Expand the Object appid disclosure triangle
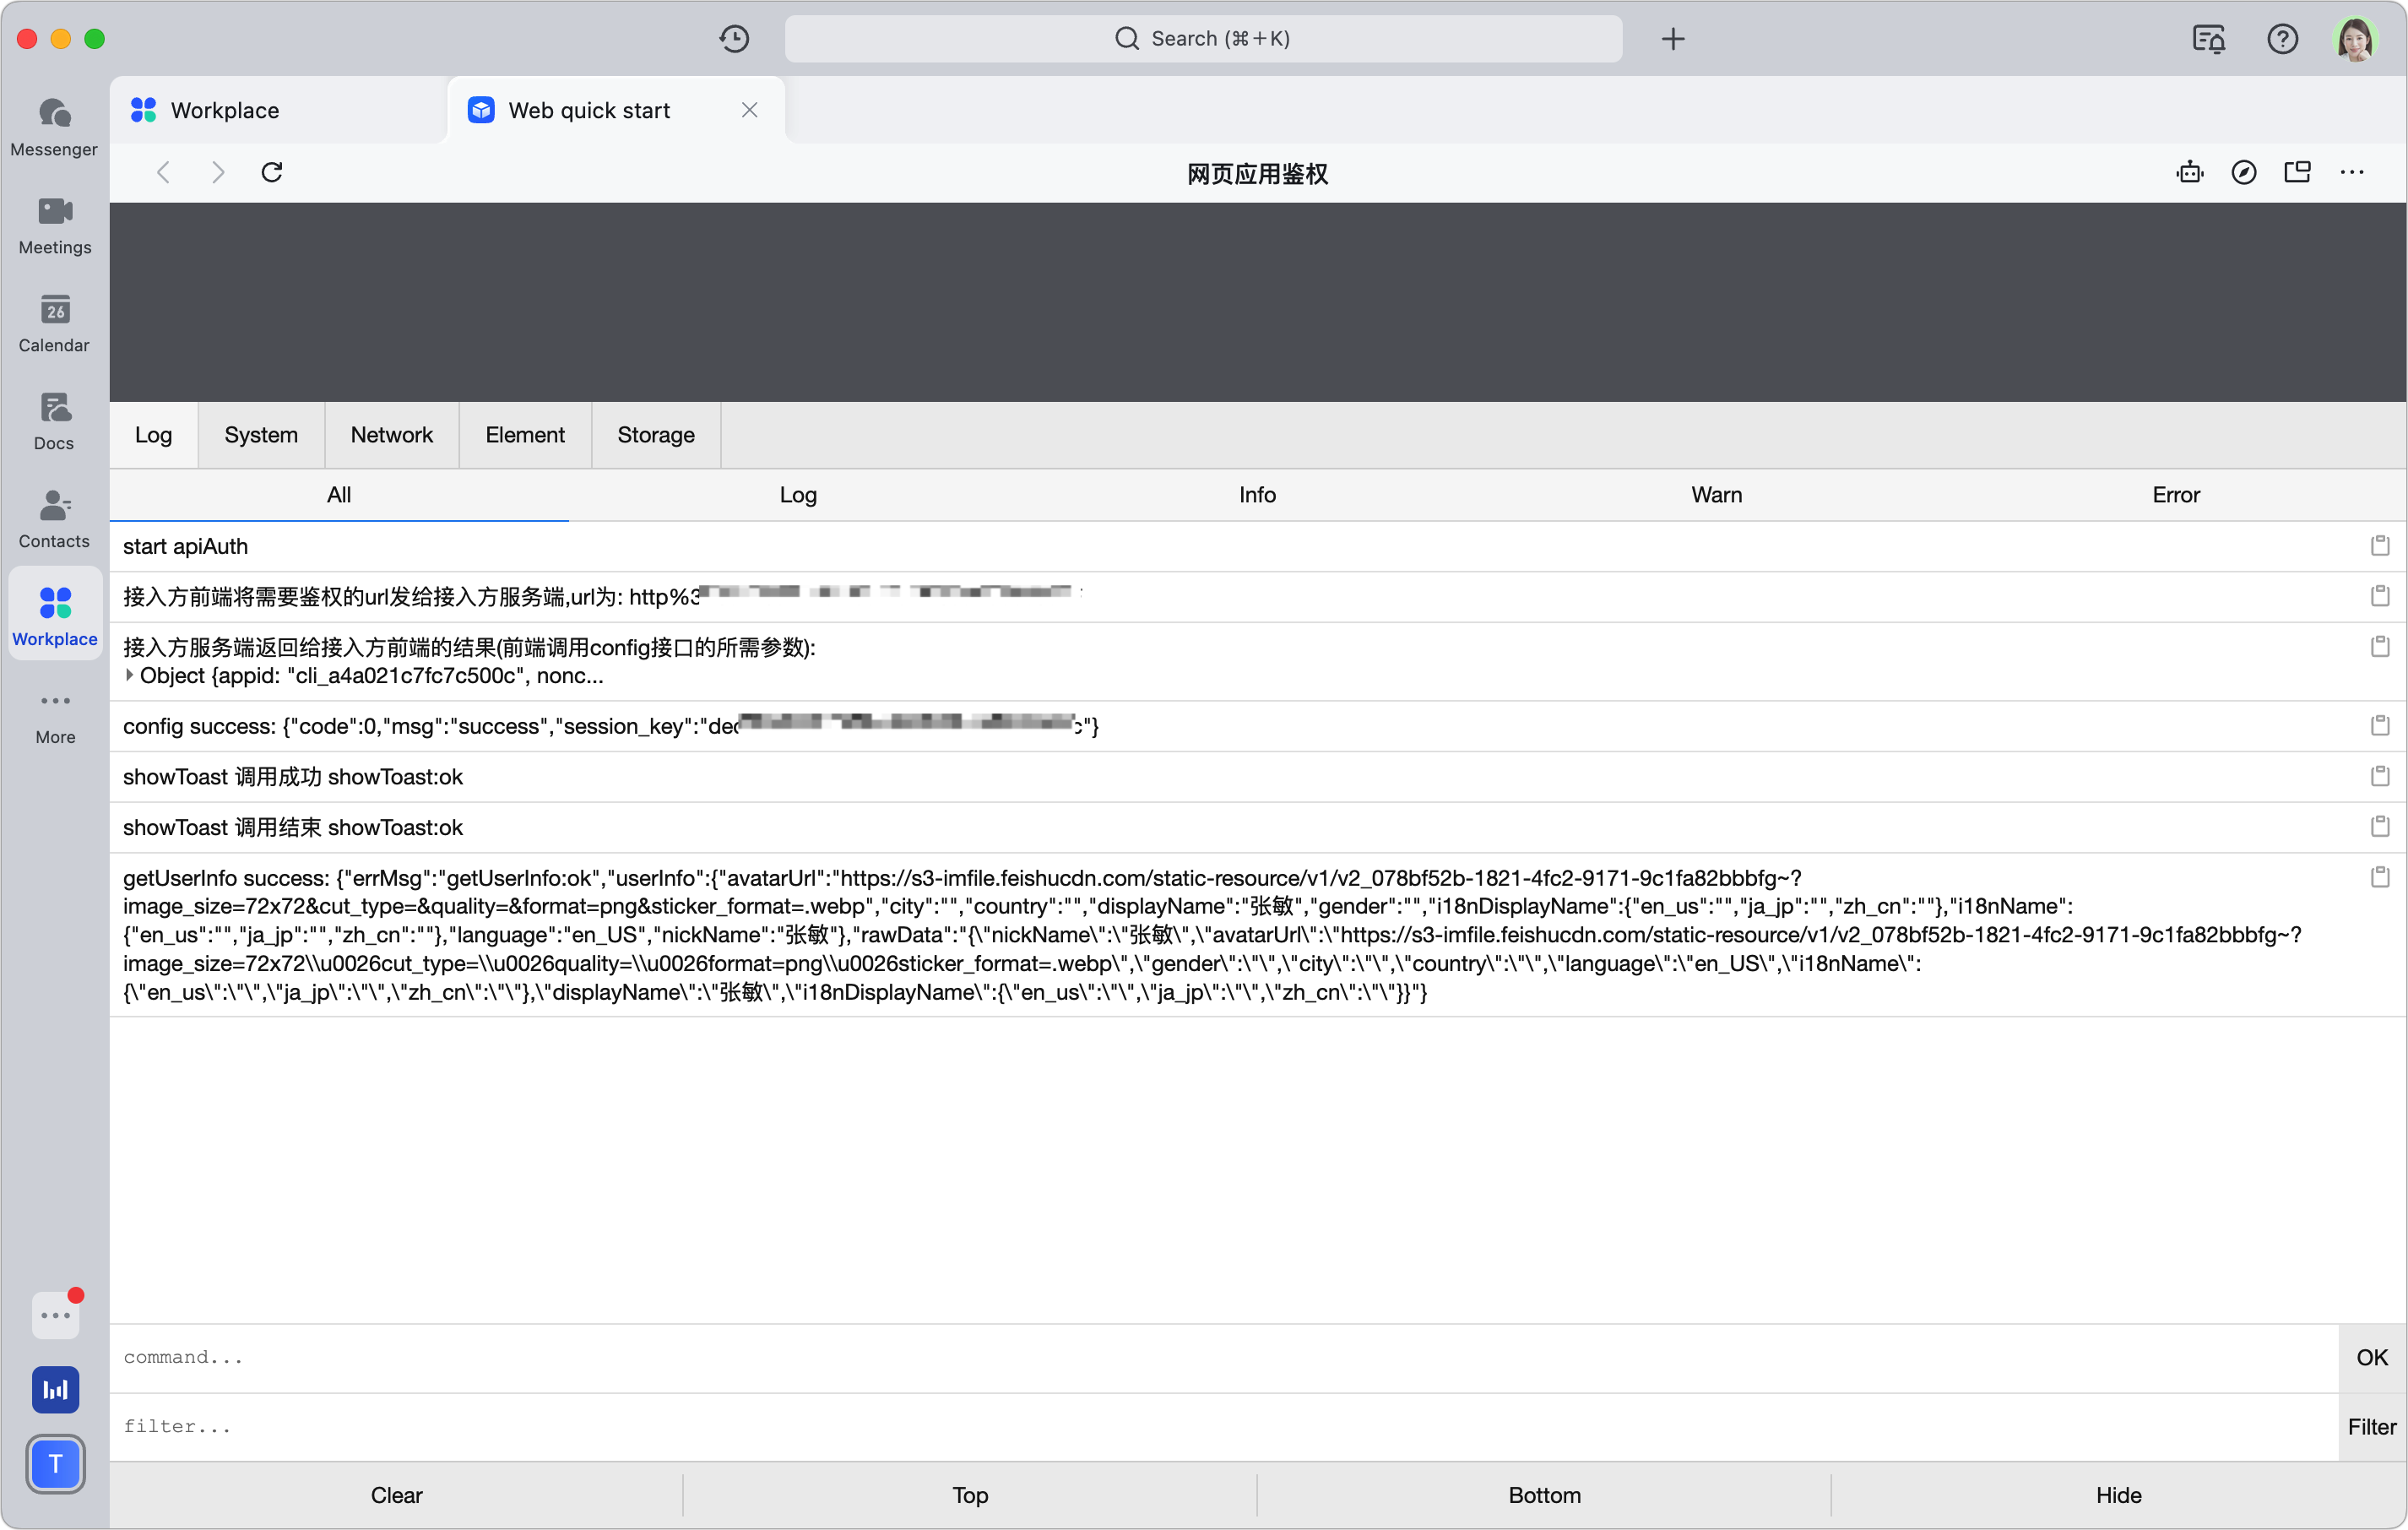 point(130,676)
